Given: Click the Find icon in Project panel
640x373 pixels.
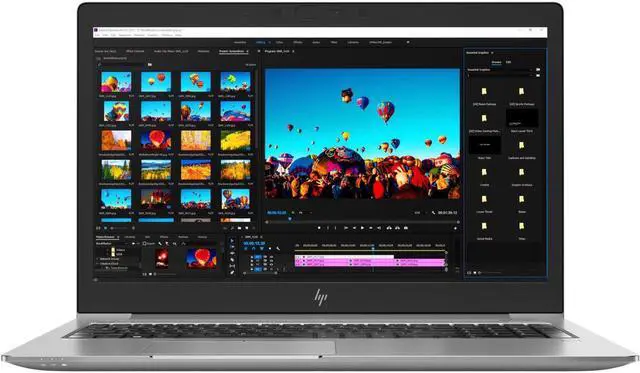Looking at the screenshot, I should [233, 228].
